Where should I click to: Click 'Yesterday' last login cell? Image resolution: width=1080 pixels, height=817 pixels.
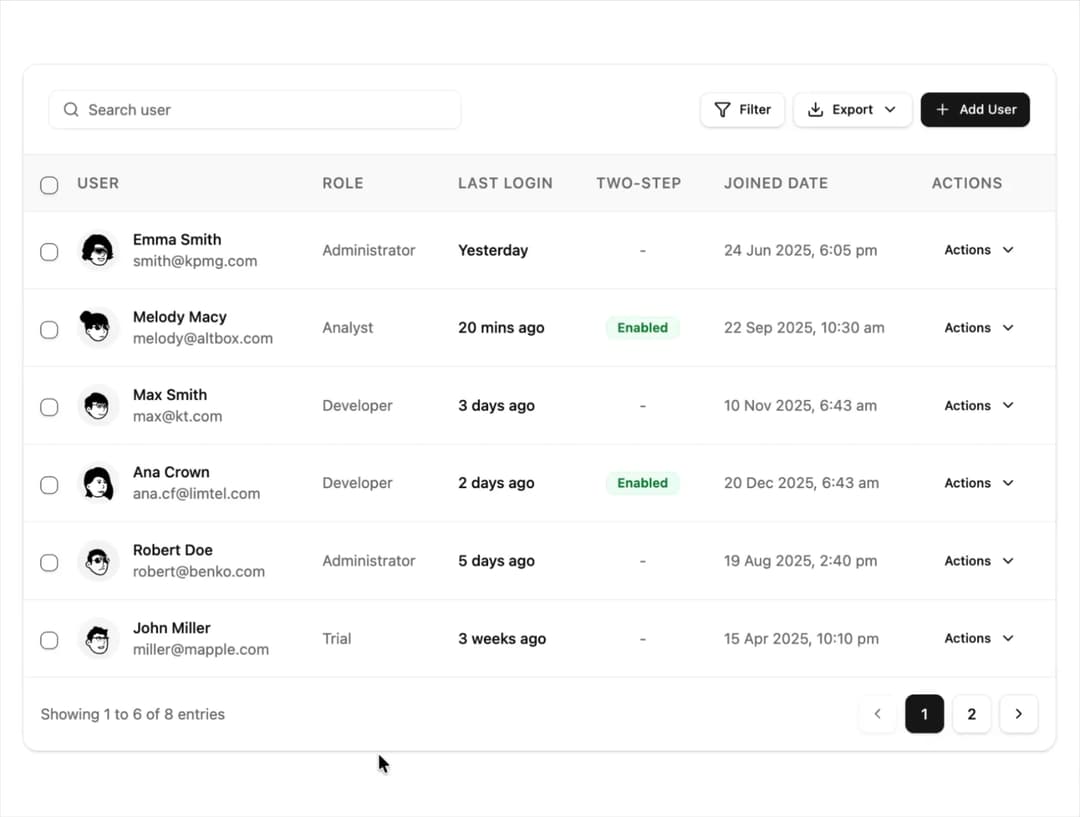pos(493,250)
